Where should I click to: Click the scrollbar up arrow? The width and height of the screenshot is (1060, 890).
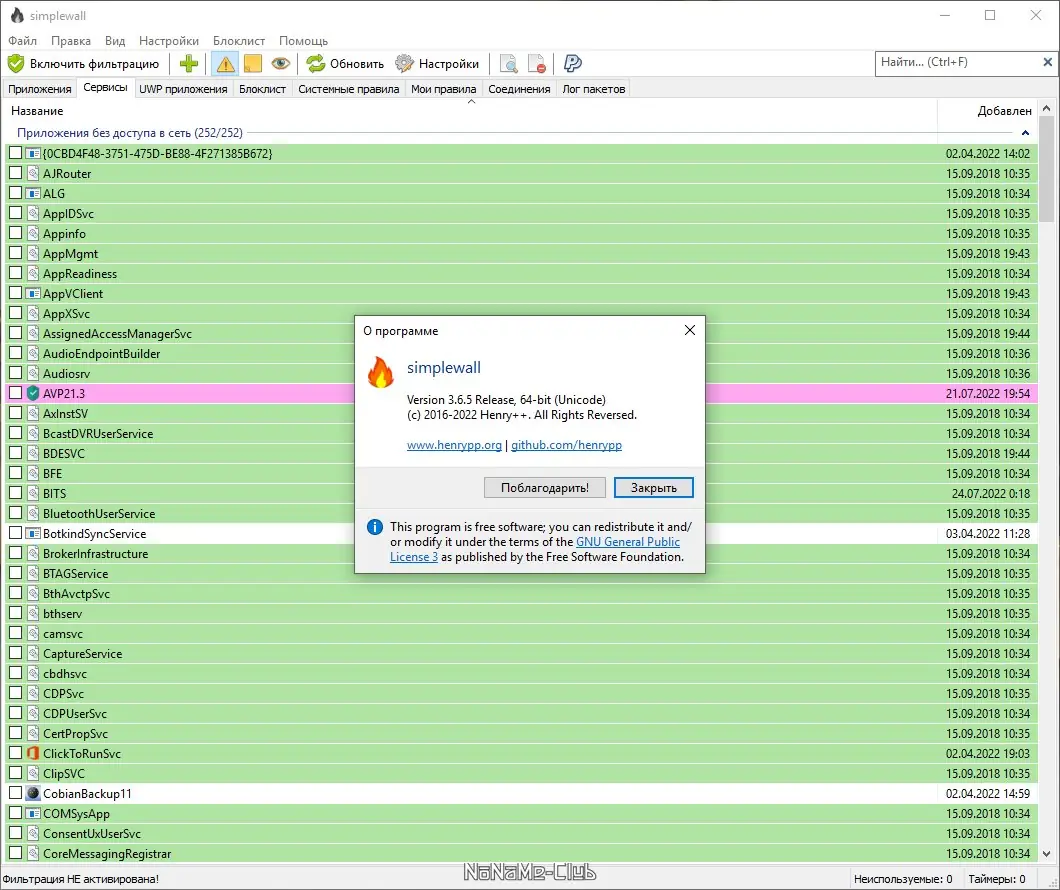[1046, 107]
